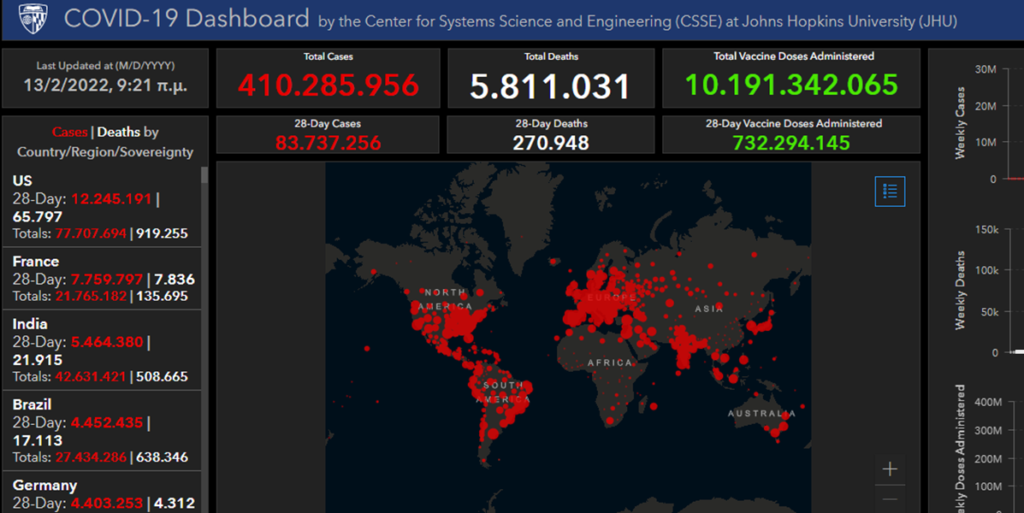Click the 28-Day Cases figure

point(328,142)
